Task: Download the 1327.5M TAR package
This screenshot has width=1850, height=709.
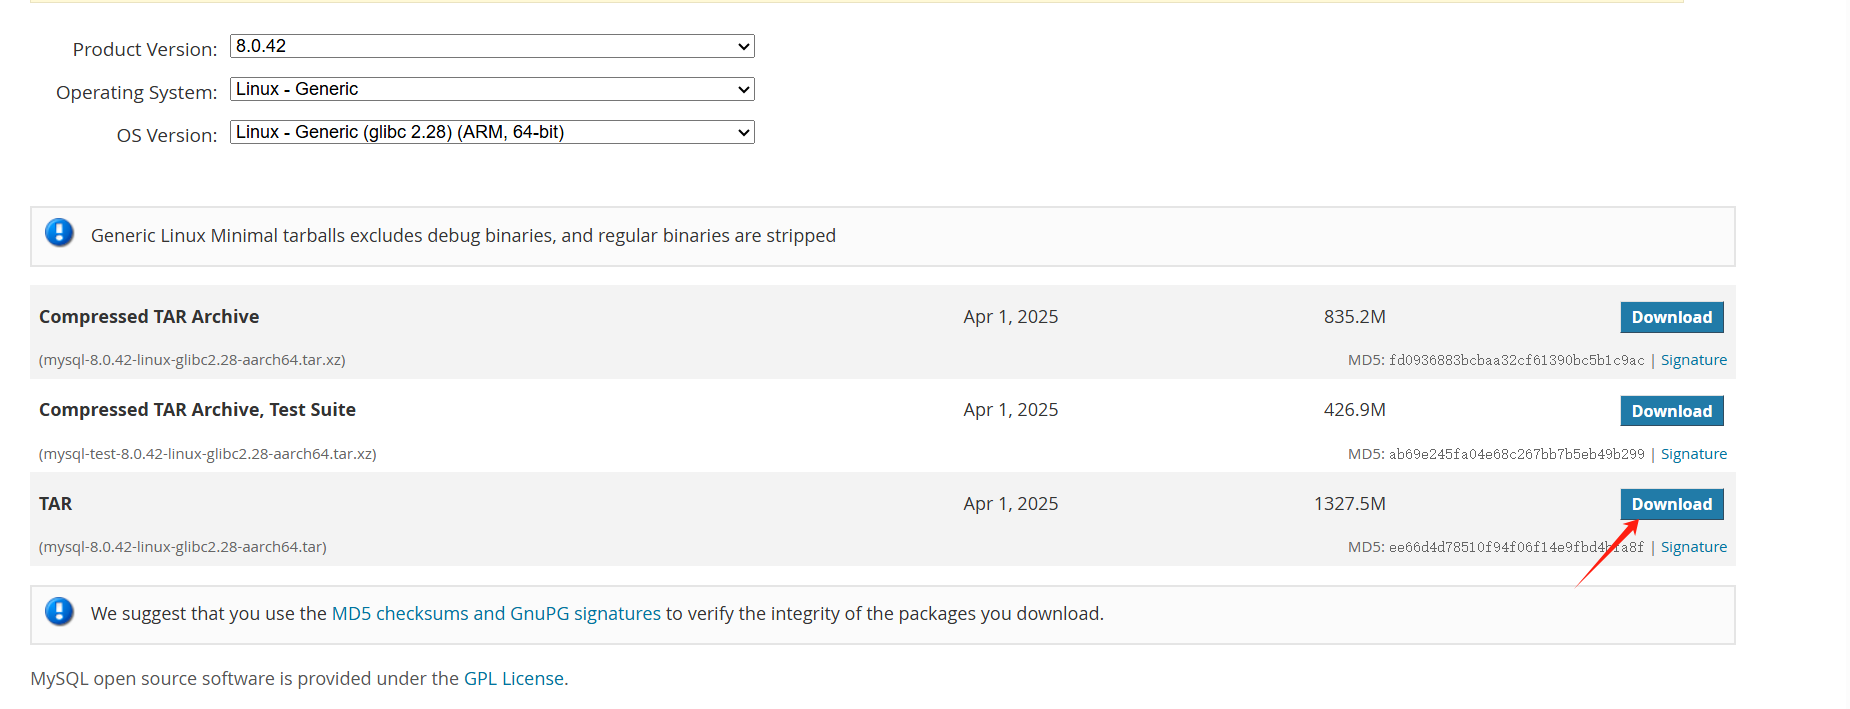Action: point(1672,504)
